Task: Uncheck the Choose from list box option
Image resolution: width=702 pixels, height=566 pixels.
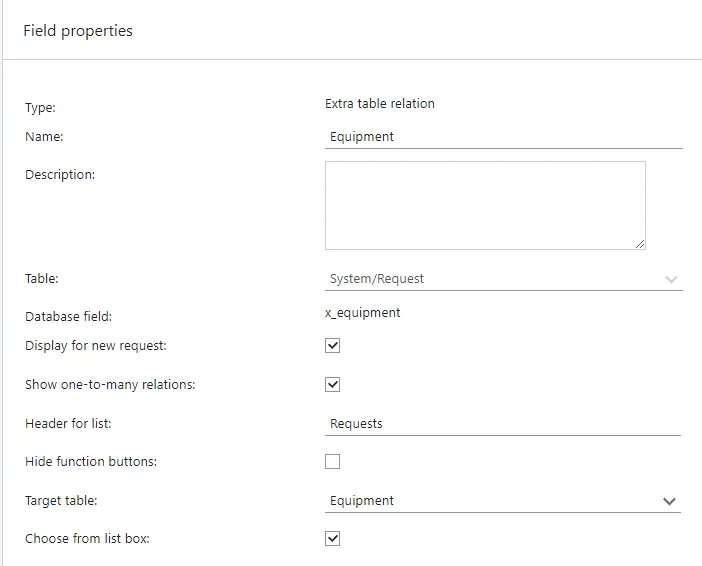Action: point(333,539)
